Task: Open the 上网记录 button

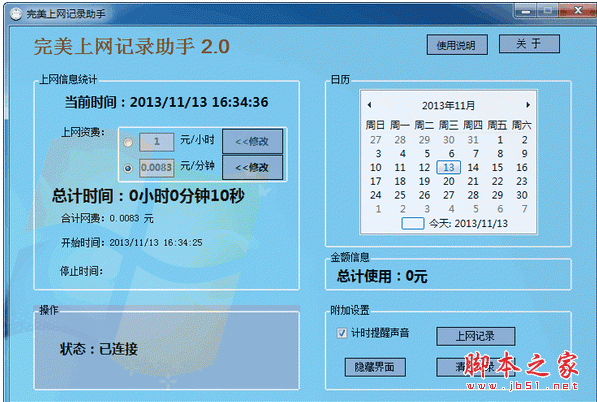Action: pos(476,336)
